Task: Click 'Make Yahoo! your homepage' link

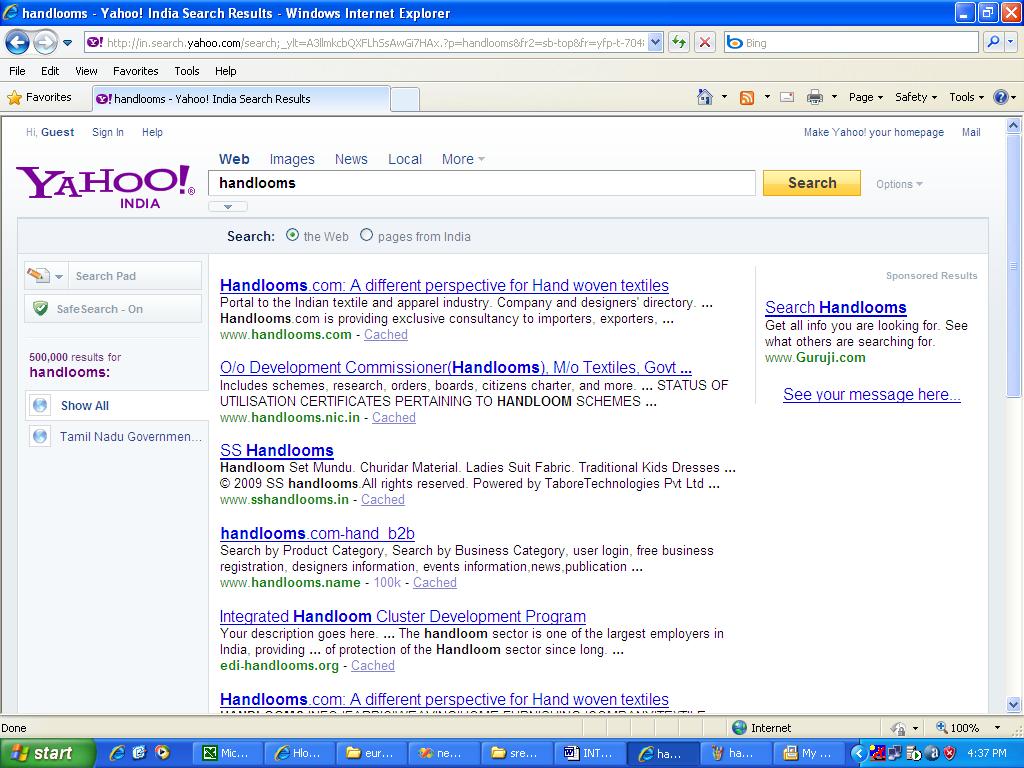Action: pos(874,132)
